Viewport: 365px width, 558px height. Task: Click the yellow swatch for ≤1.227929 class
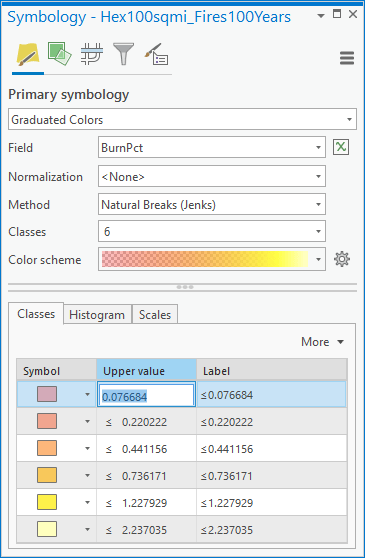(x=47, y=502)
